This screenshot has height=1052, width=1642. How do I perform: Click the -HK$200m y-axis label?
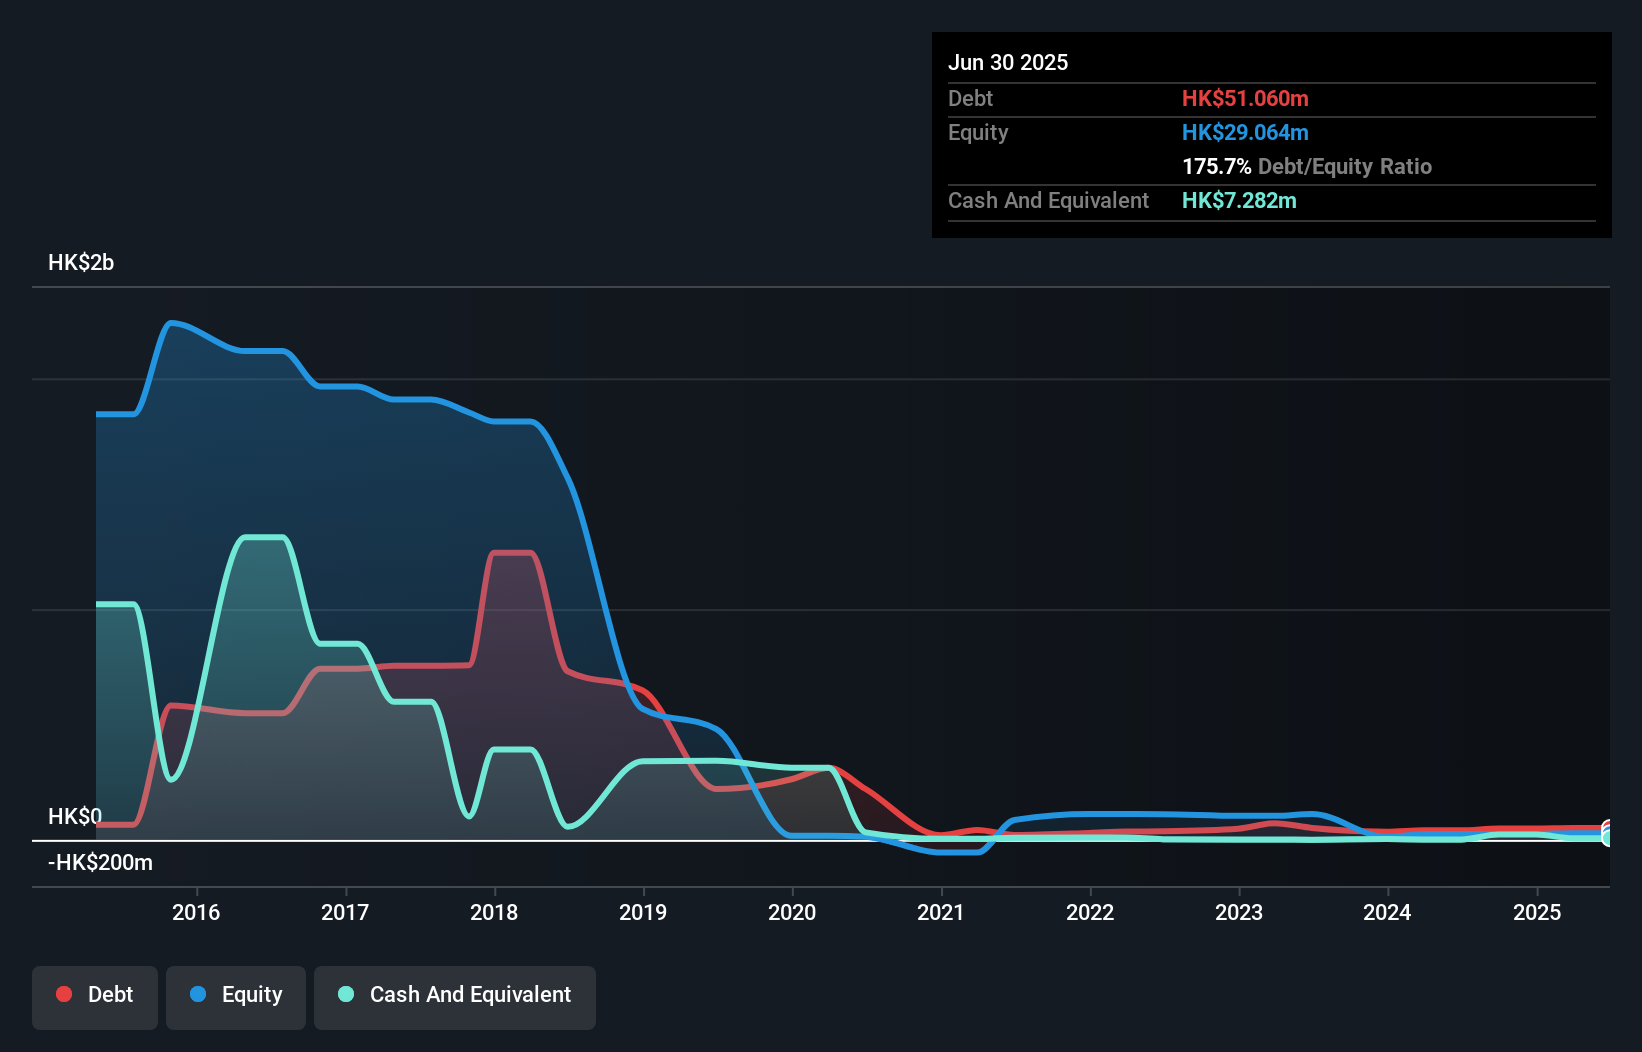[x=100, y=863]
